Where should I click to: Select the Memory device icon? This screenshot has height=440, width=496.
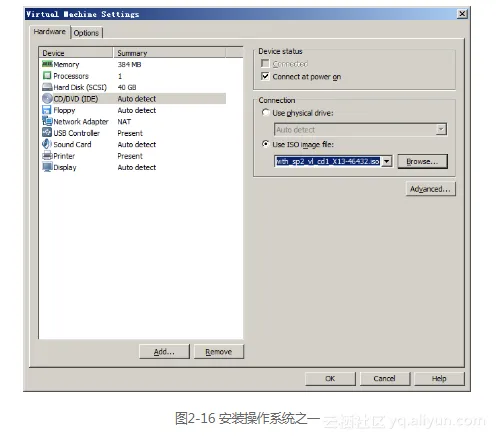[x=47, y=64]
